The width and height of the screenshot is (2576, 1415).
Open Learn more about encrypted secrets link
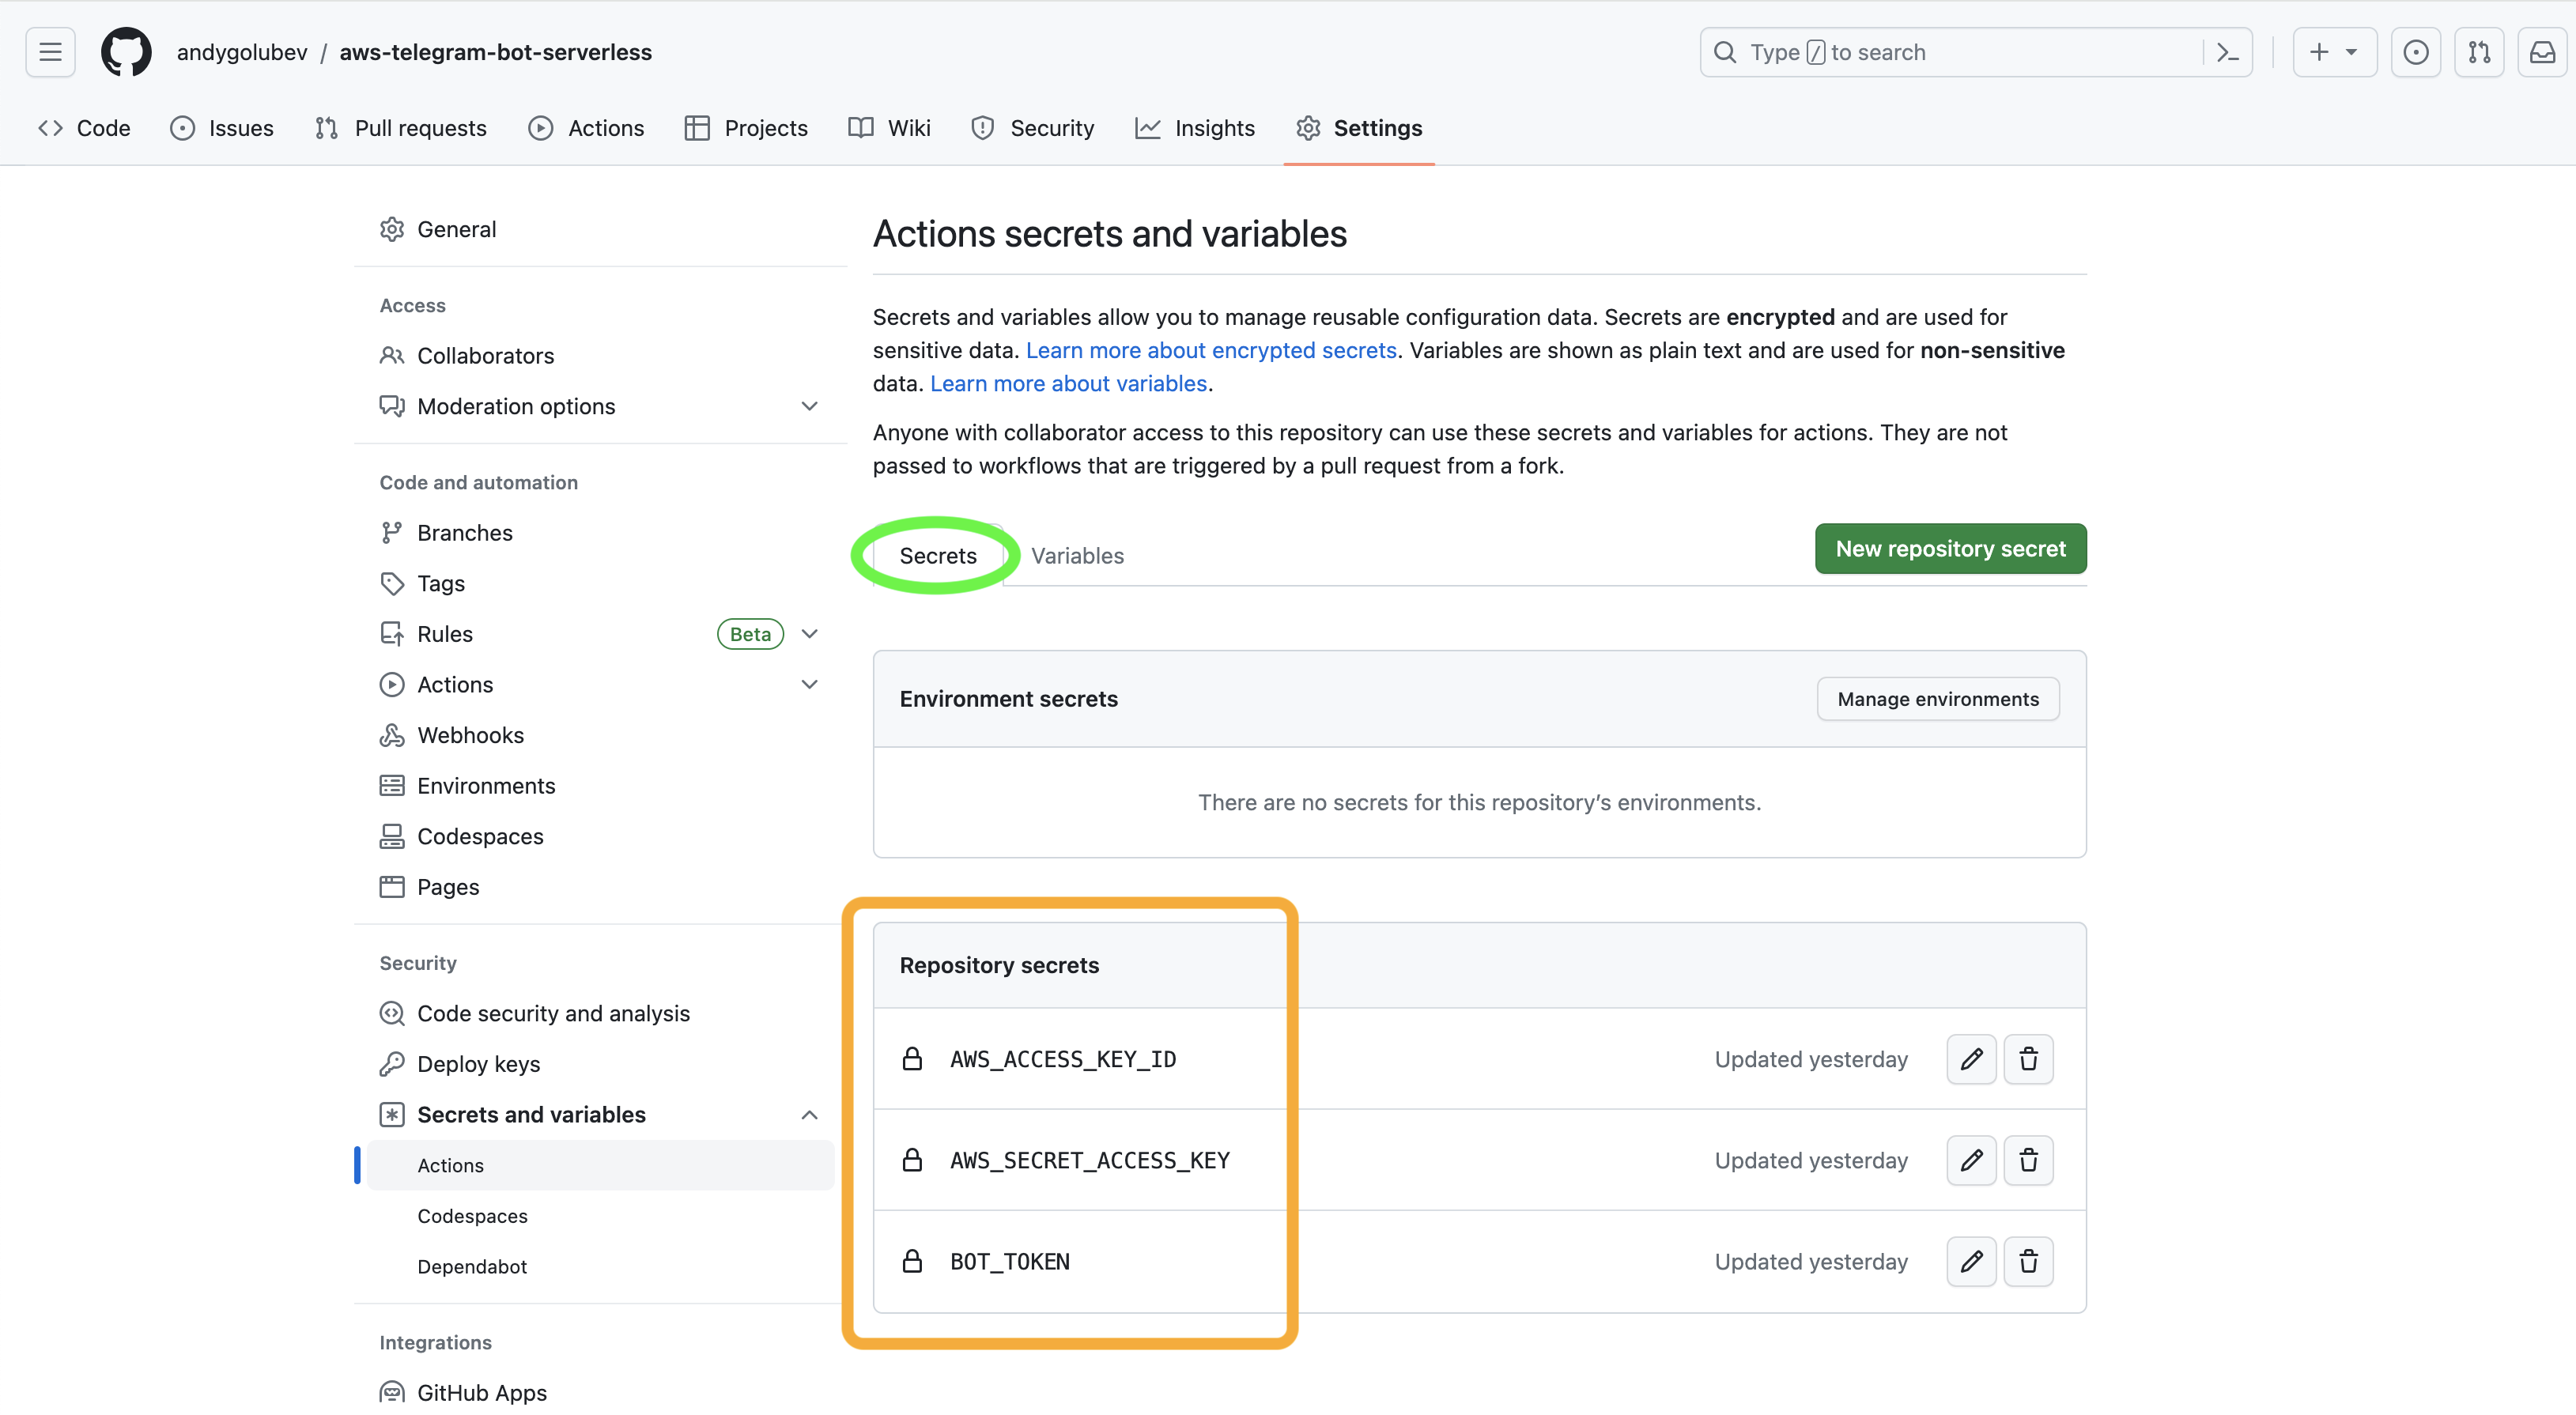(x=1210, y=350)
